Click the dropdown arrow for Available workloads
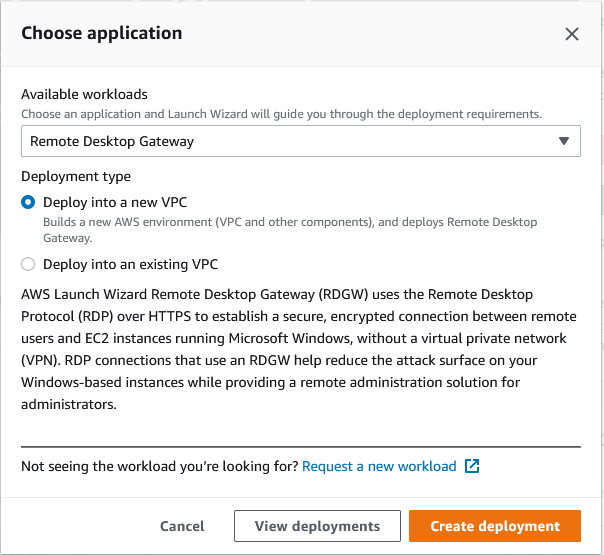The image size is (604, 555). click(x=565, y=141)
